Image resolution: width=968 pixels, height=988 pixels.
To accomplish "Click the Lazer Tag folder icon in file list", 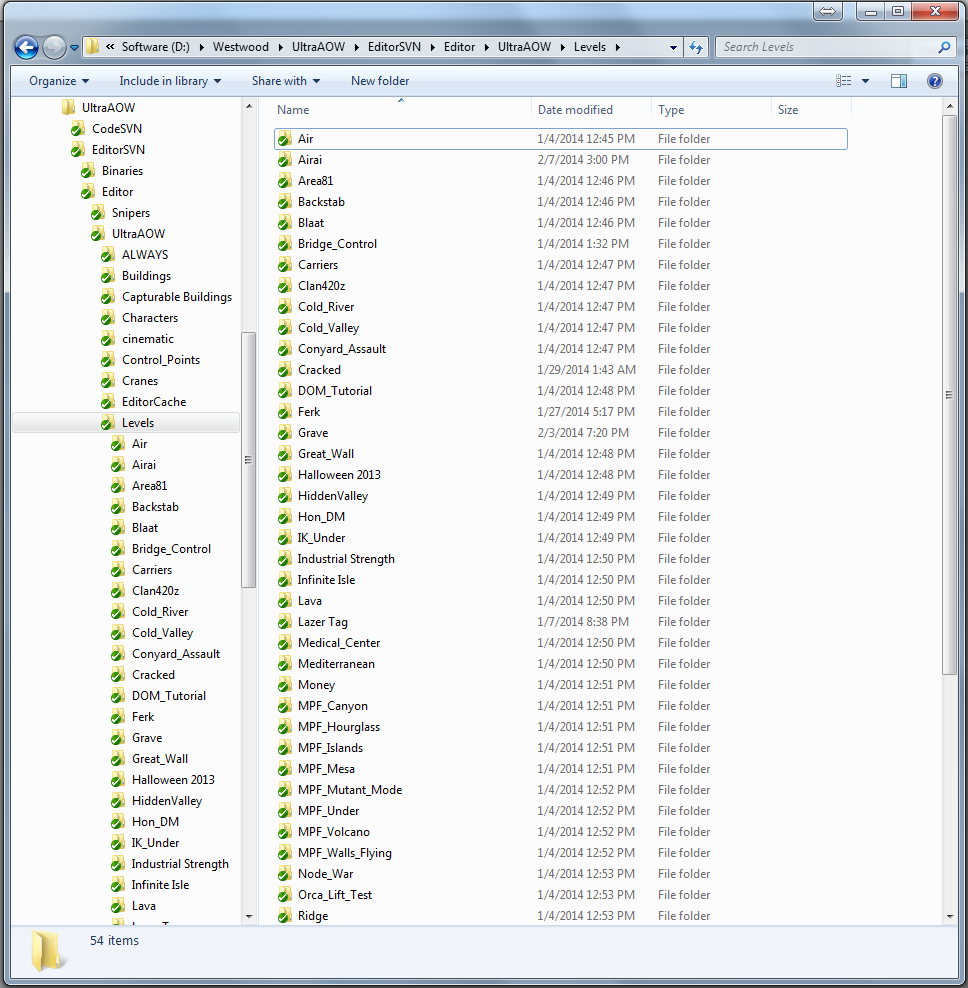I will (x=284, y=622).
